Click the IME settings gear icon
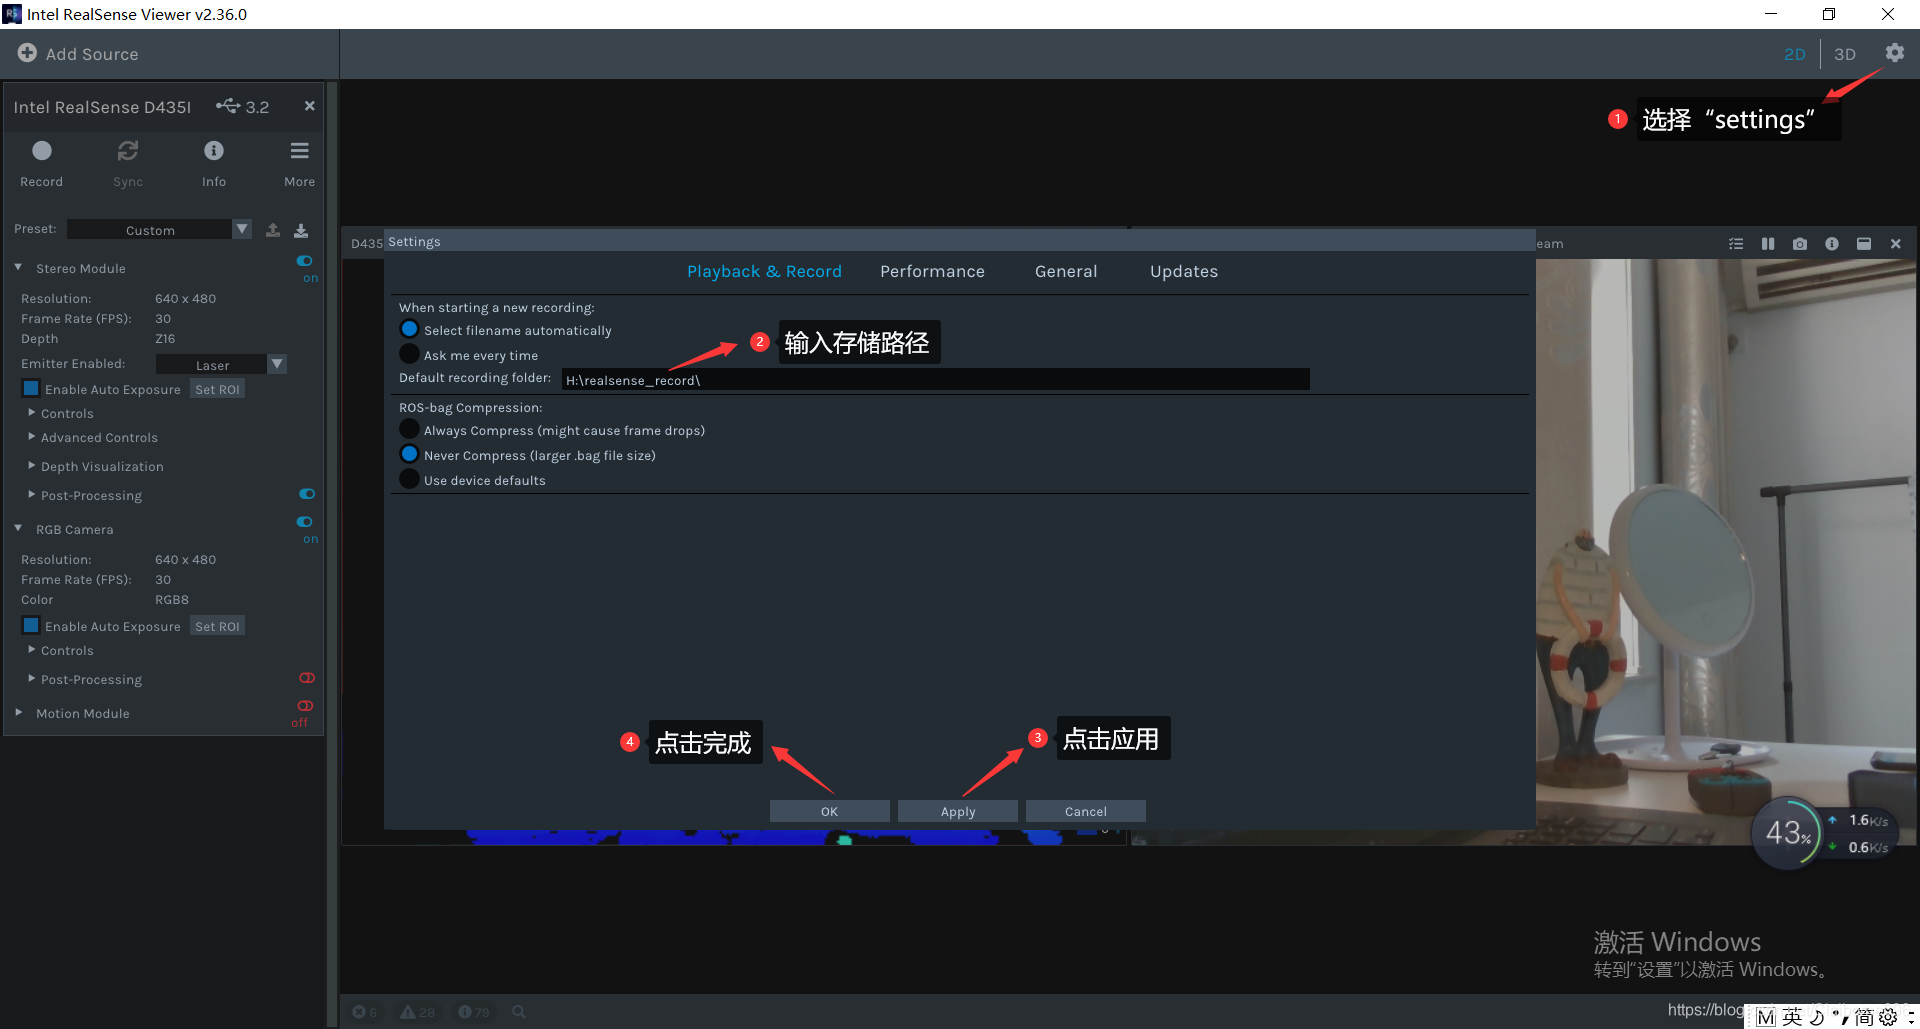The width and height of the screenshot is (1920, 1029). (x=1888, y=1017)
